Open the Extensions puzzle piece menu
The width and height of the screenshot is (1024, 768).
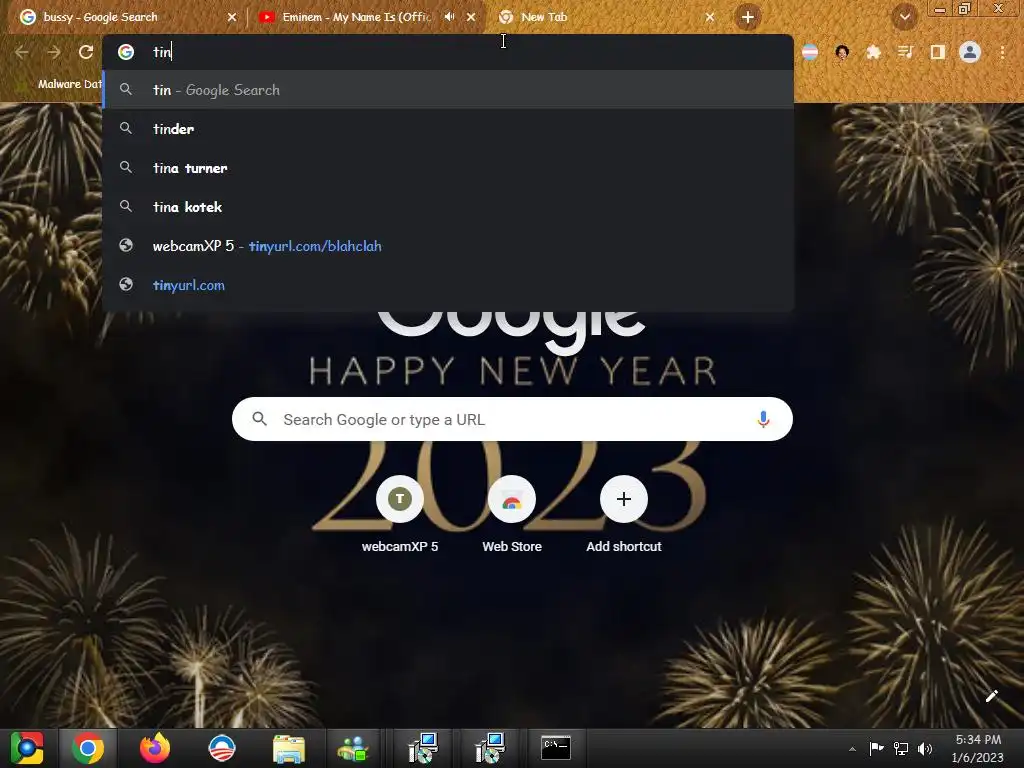(x=873, y=52)
